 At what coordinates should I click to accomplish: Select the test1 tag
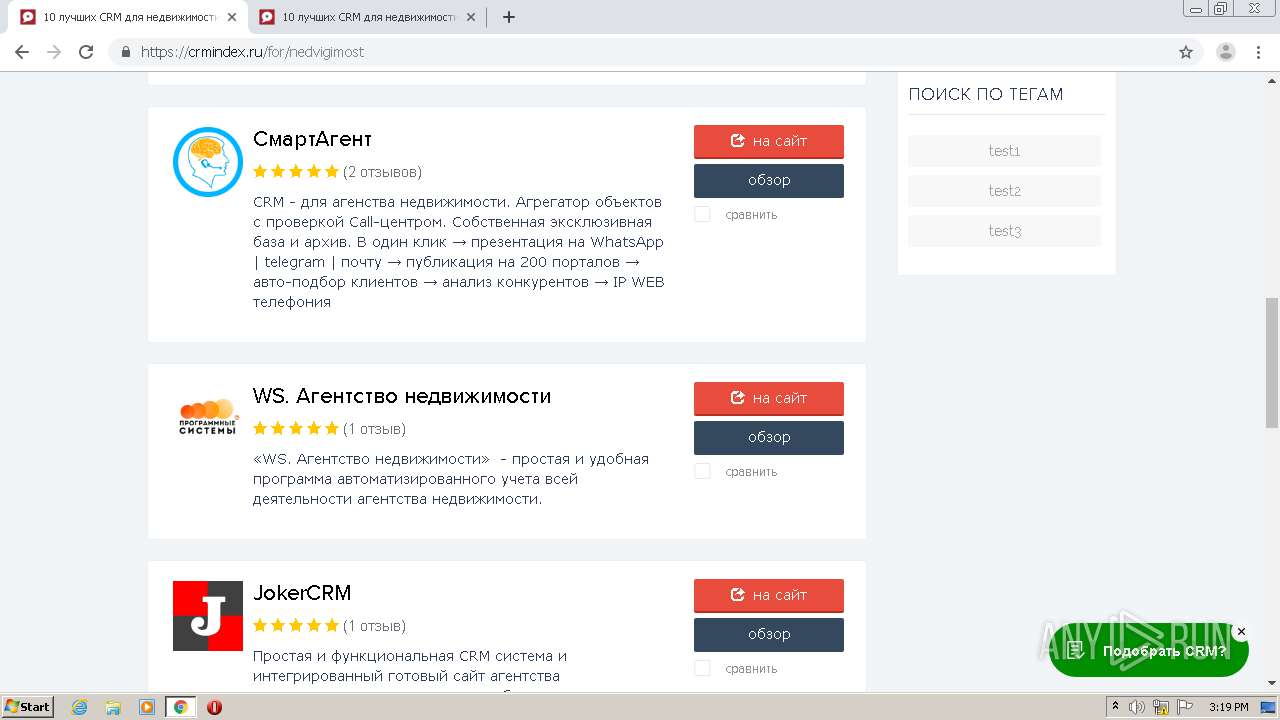[1004, 151]
